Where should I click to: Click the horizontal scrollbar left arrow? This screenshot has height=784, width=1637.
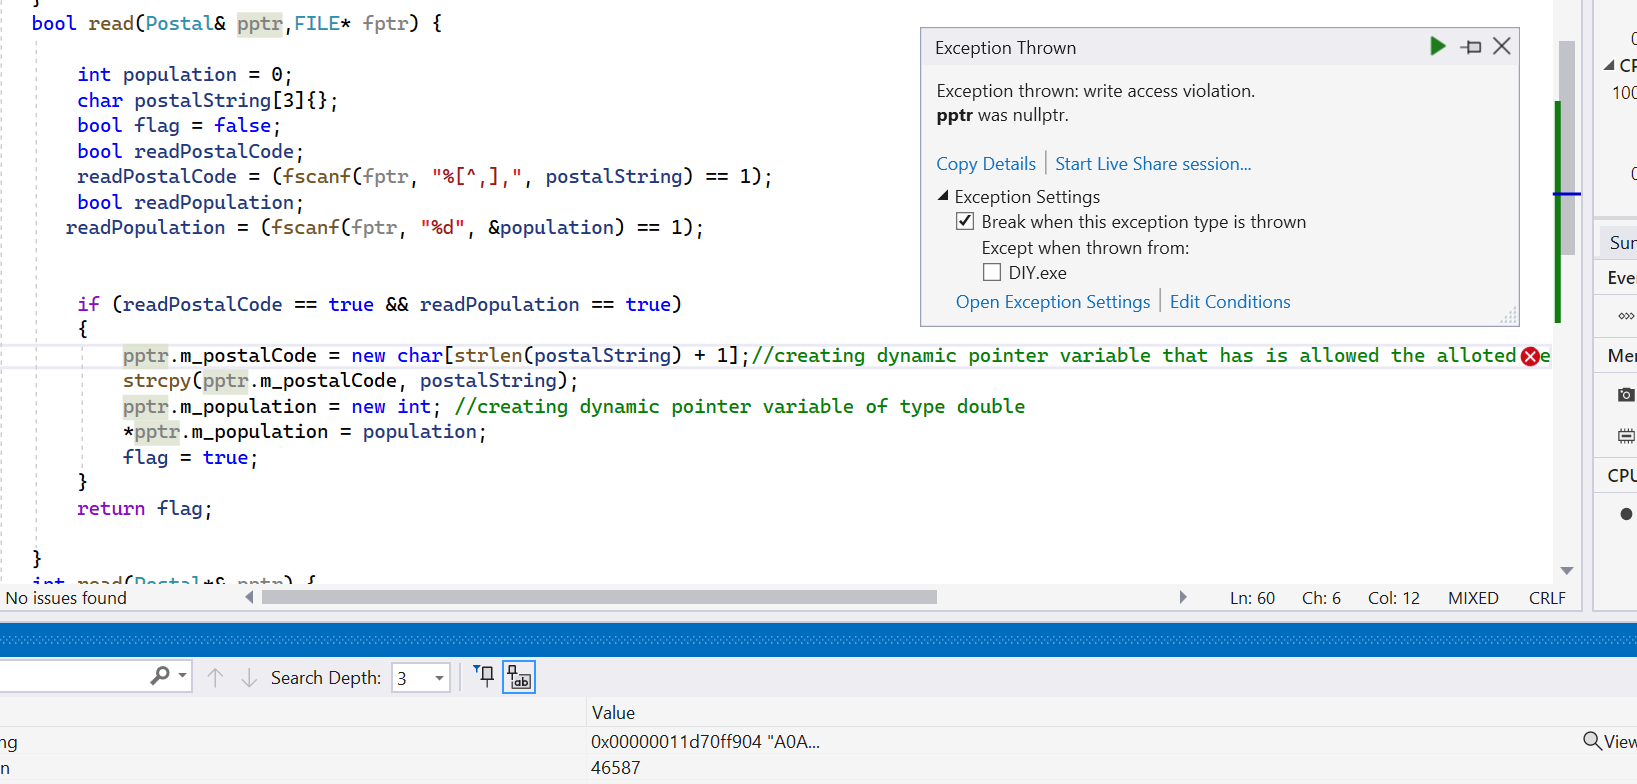[x=249, y=597]
